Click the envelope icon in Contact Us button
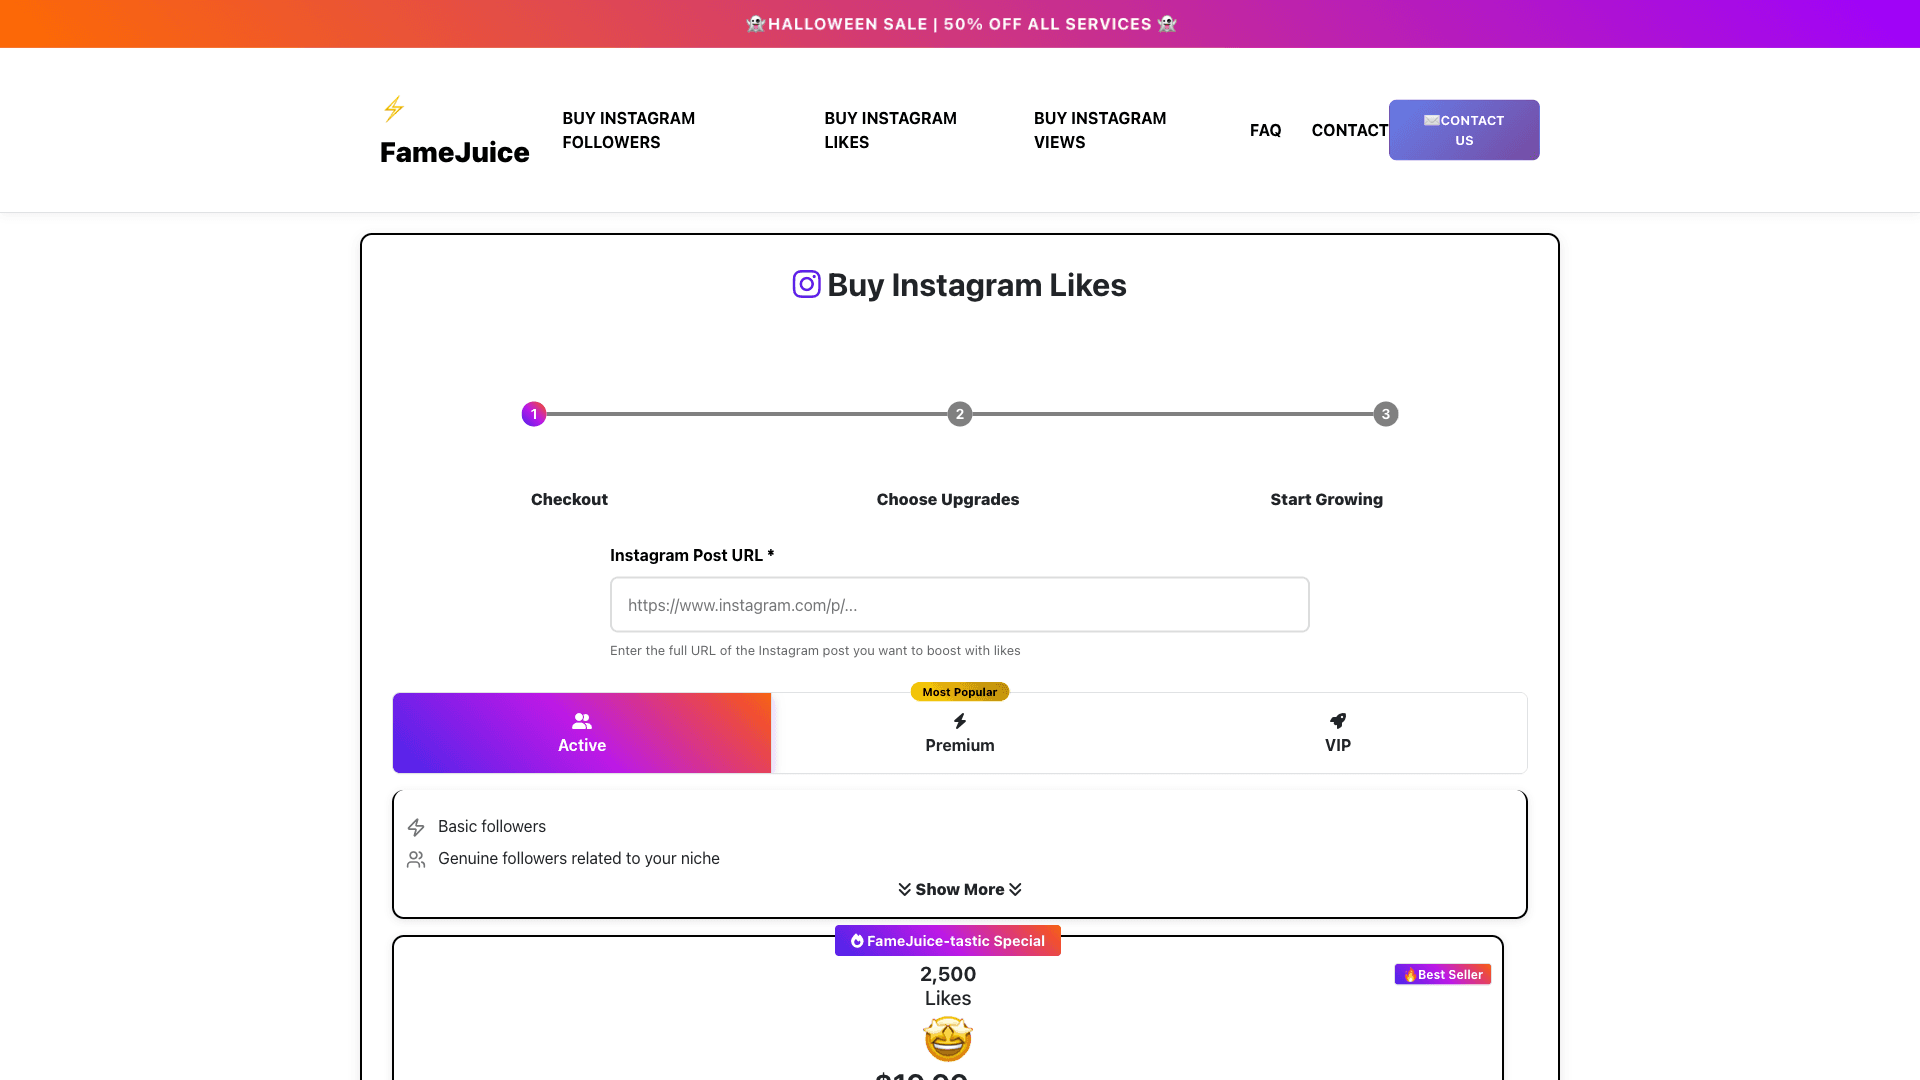1920x1080 pixels. pos(1431,119)
